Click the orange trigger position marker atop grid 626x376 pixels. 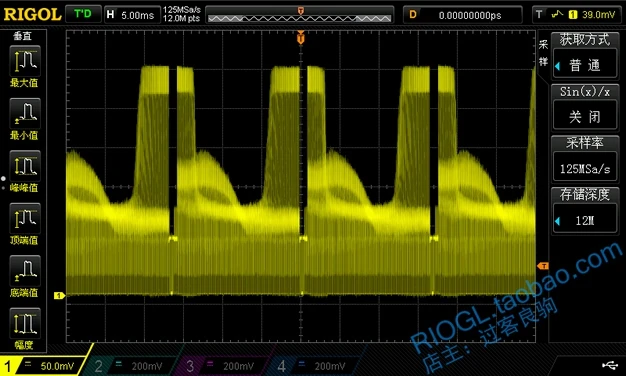pos(301,38)
